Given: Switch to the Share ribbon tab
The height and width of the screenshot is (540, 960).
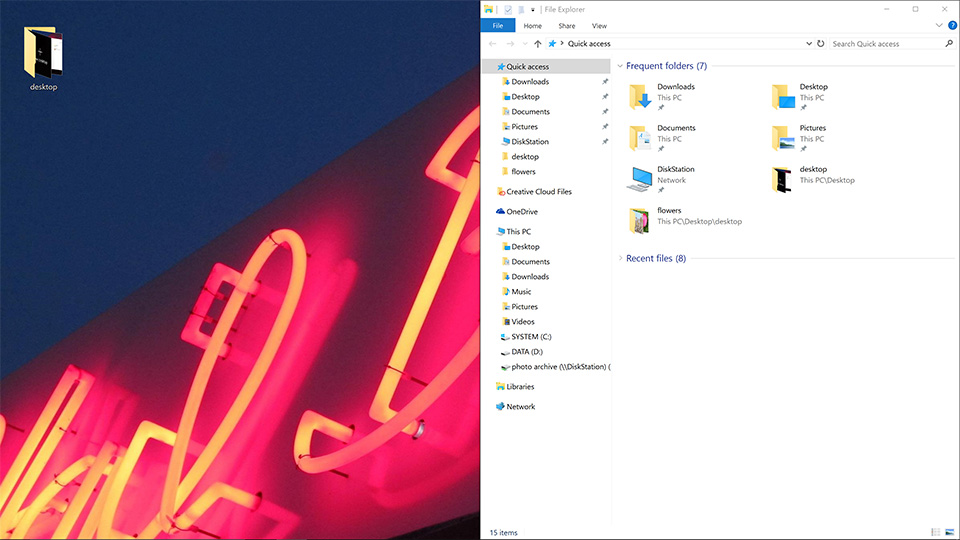Looking at the screenshot, I should point(566,26).
